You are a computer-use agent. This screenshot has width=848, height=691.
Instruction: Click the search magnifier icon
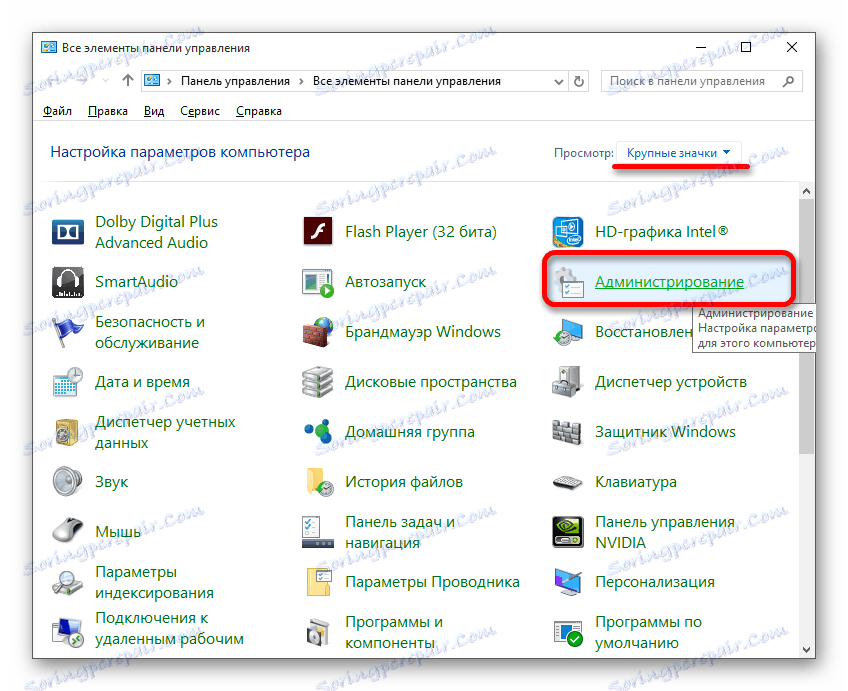[789, 81]
